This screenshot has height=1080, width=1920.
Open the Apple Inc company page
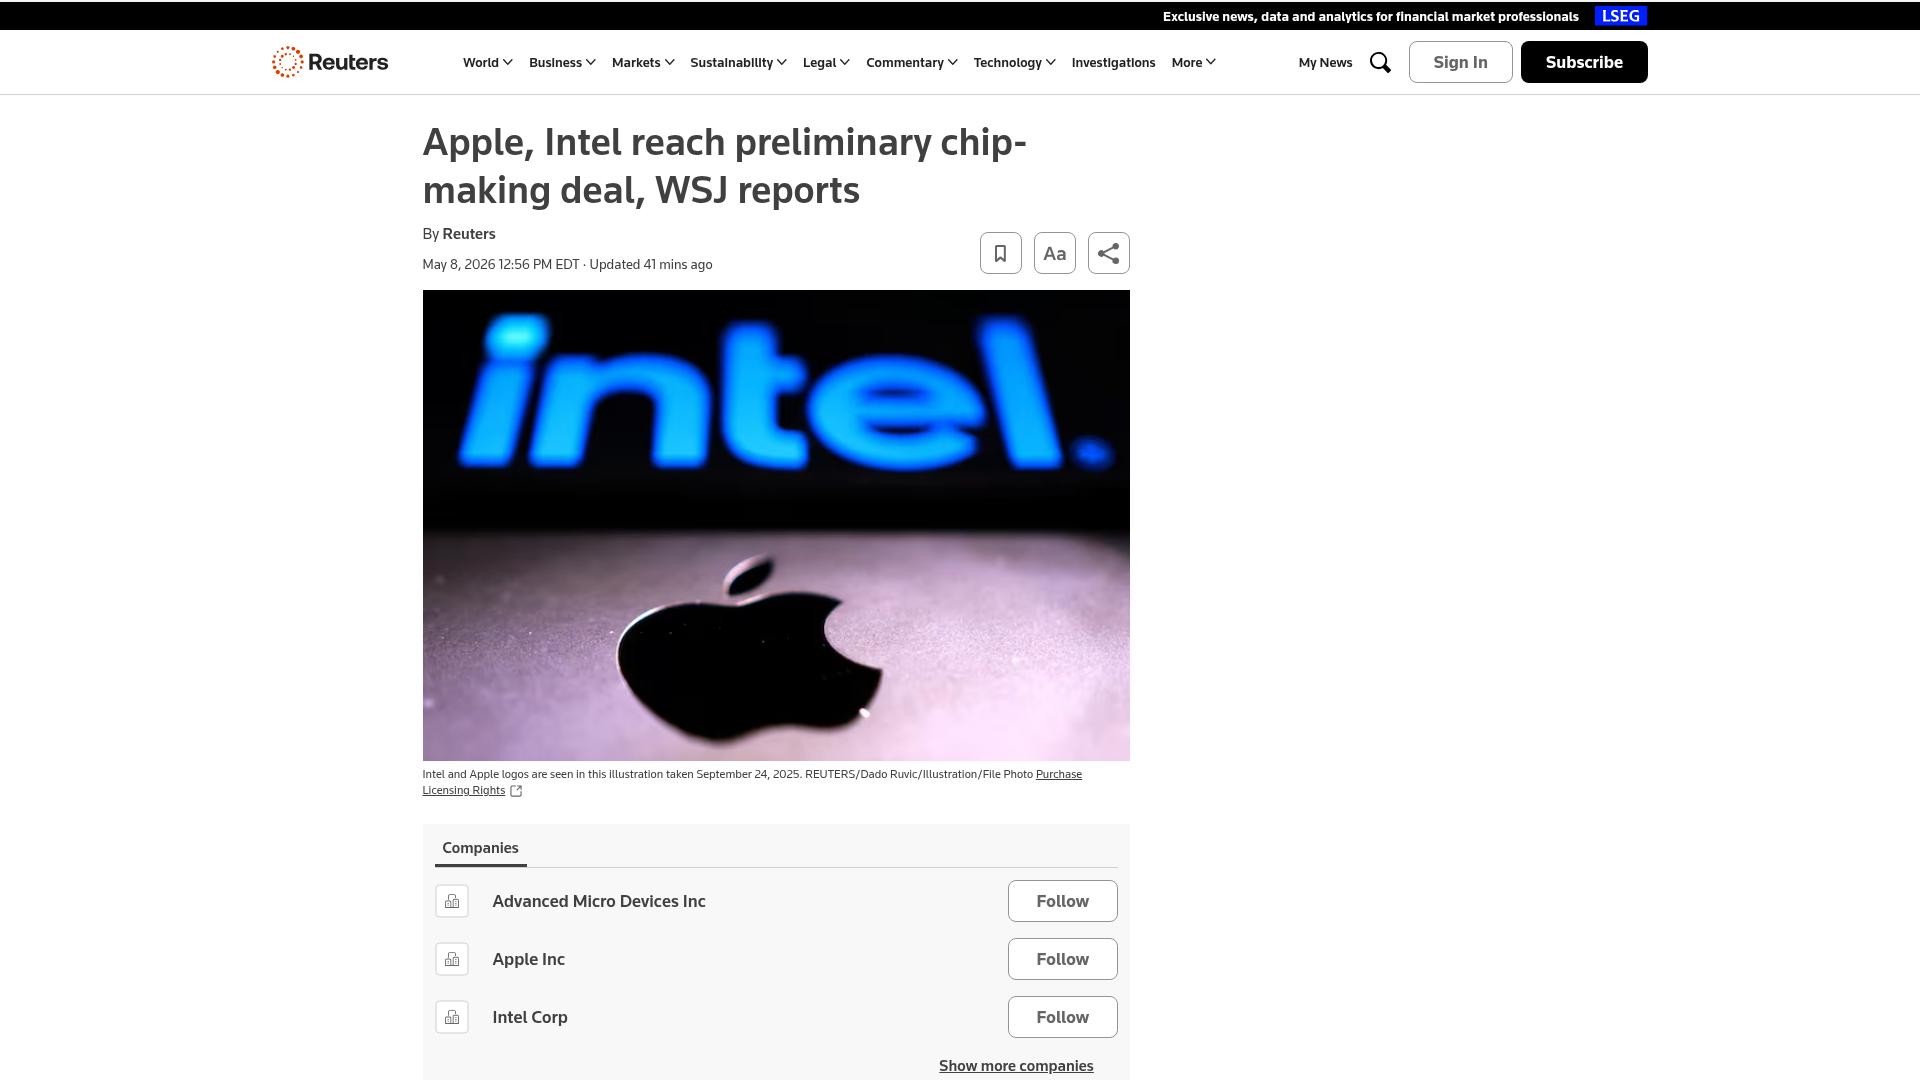(x=528, y=959)
